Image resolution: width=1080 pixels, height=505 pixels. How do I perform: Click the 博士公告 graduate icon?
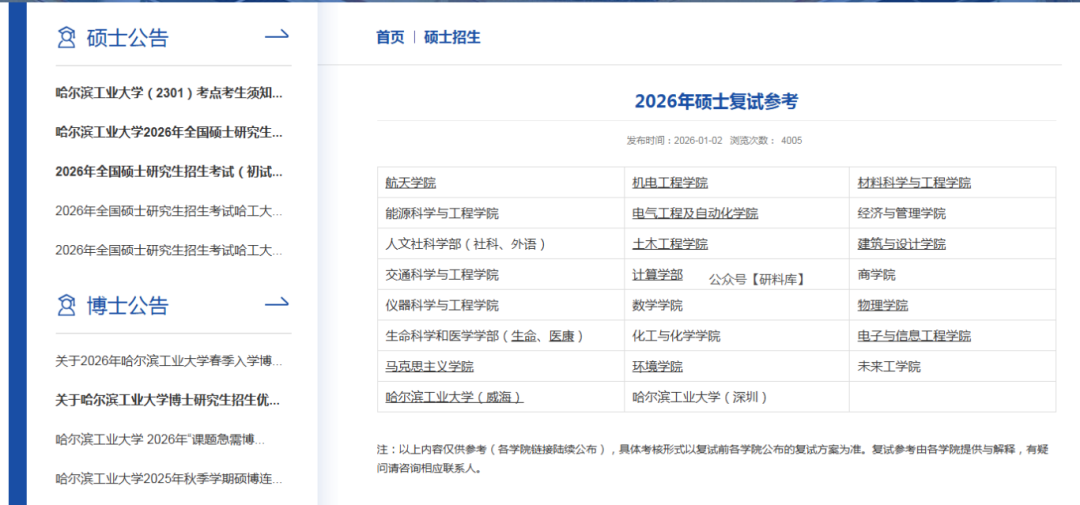click(67, 305)
